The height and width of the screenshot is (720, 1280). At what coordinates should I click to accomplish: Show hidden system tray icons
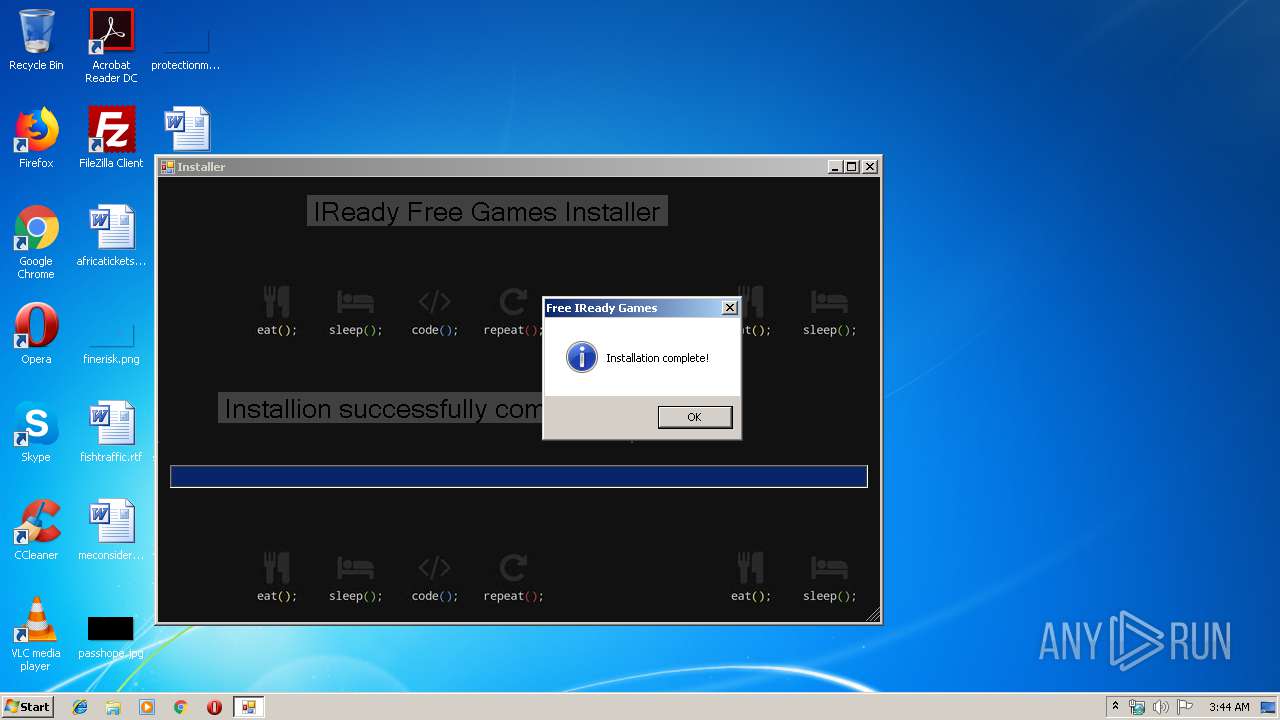click(1115, 707)
